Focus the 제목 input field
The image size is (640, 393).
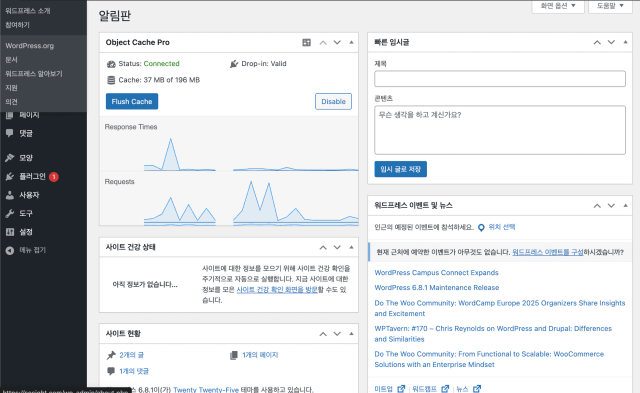tap(500, 79)
